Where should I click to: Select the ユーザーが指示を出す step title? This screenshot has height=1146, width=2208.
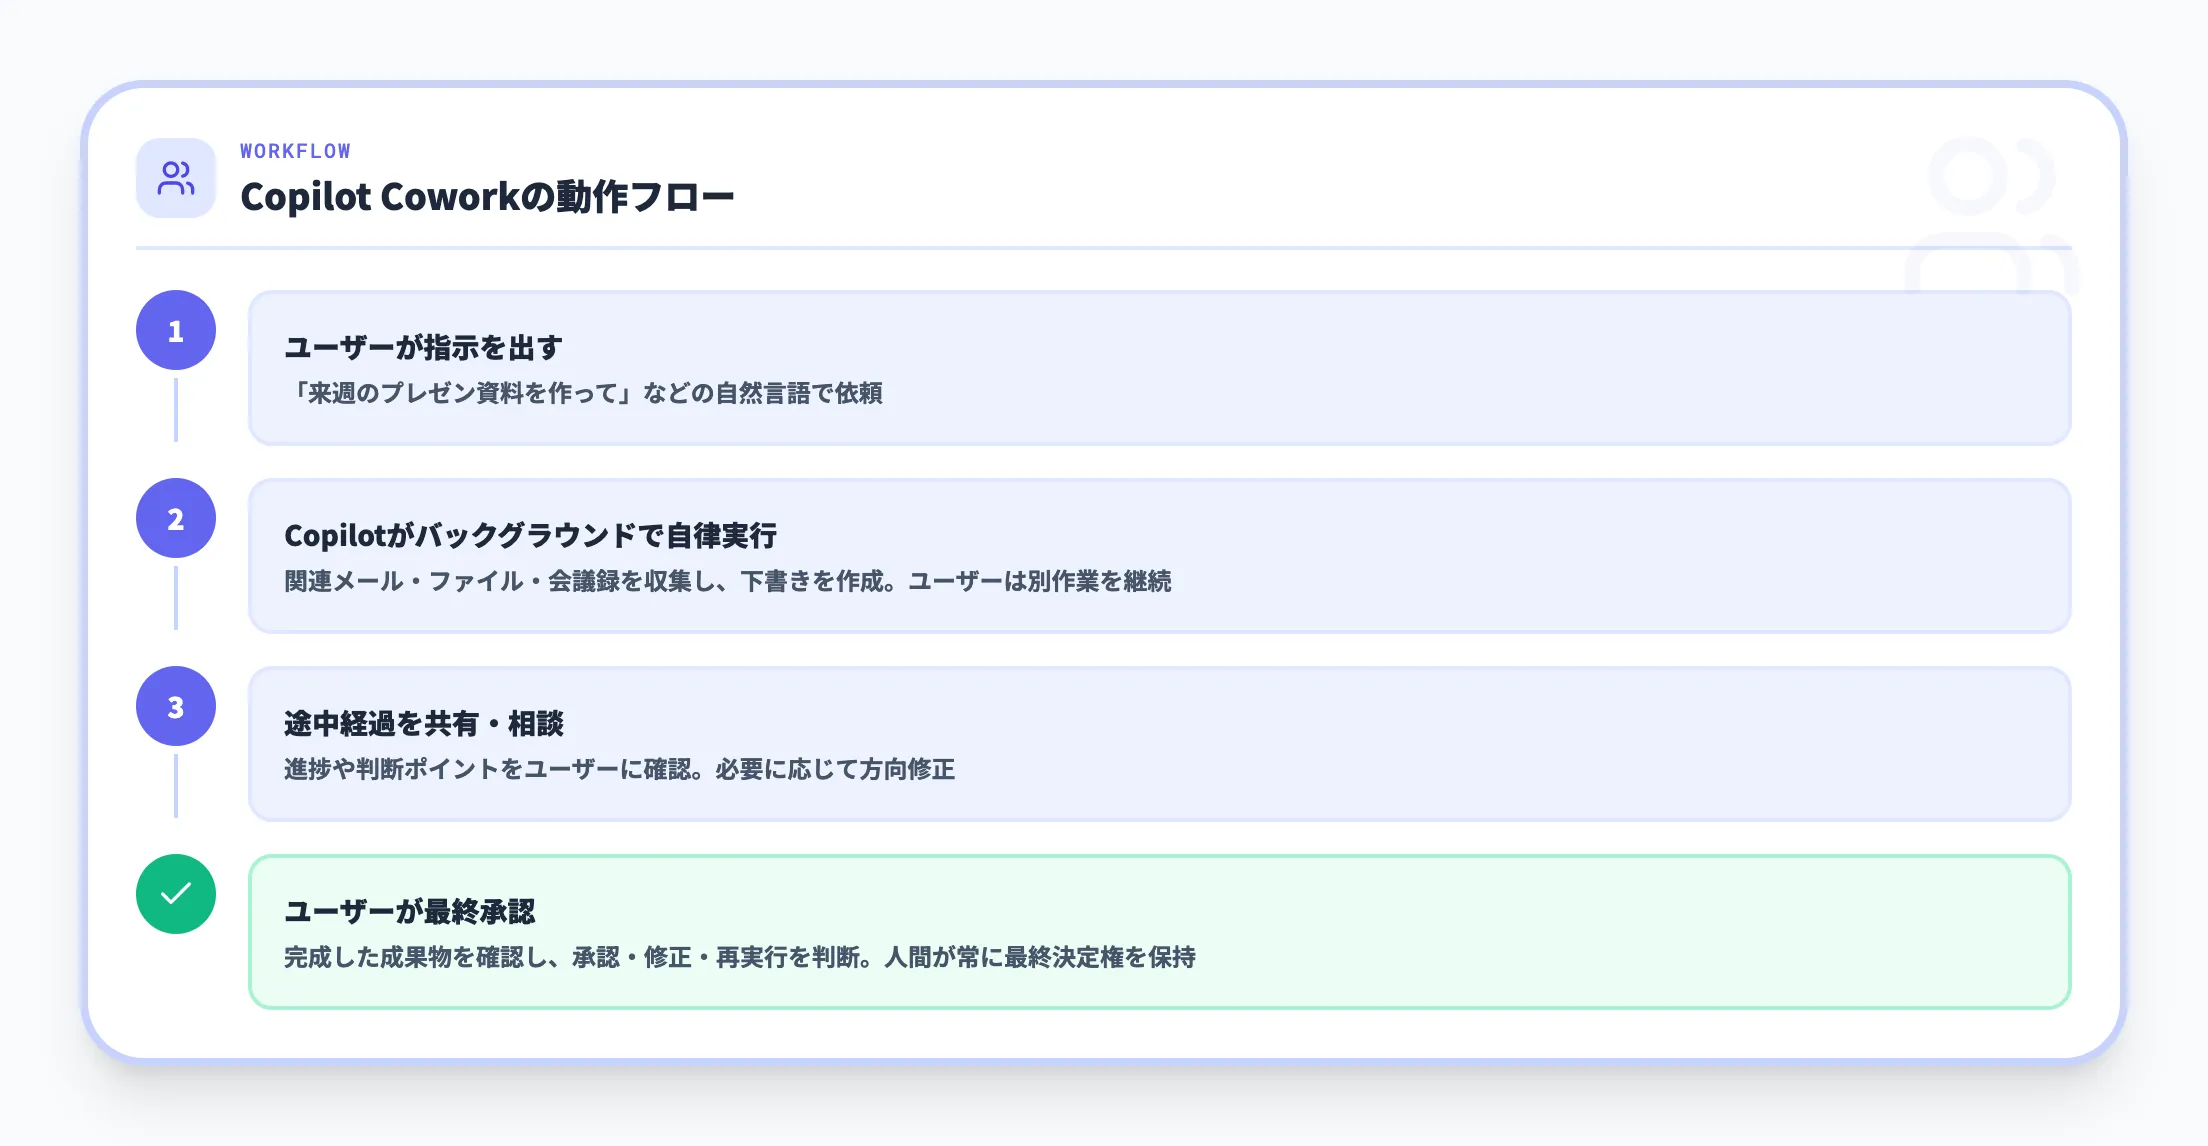click(x=423, y=348)
